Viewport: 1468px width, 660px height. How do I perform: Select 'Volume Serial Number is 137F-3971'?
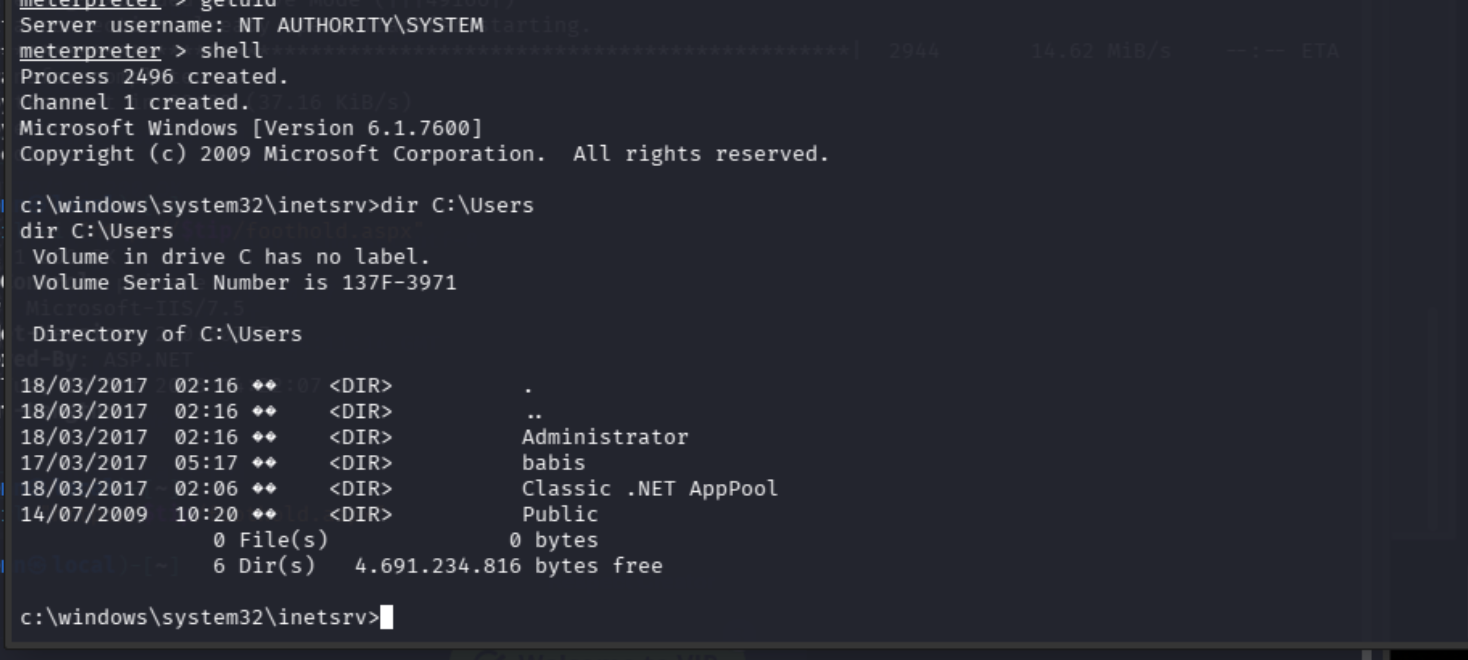[x=244, y=283]
